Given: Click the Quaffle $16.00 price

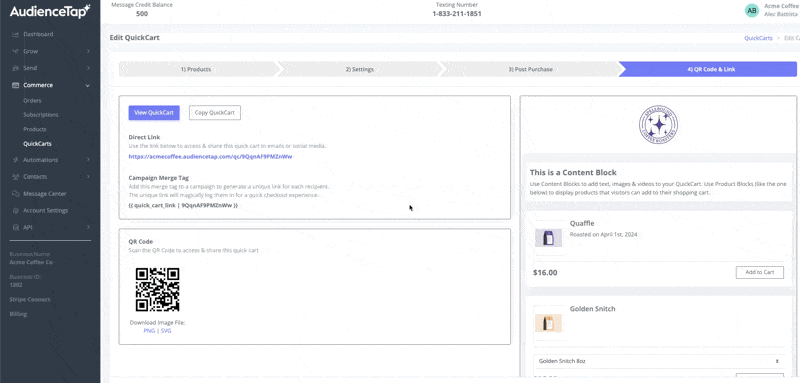Looking at the screenshot, I should 545,272.
